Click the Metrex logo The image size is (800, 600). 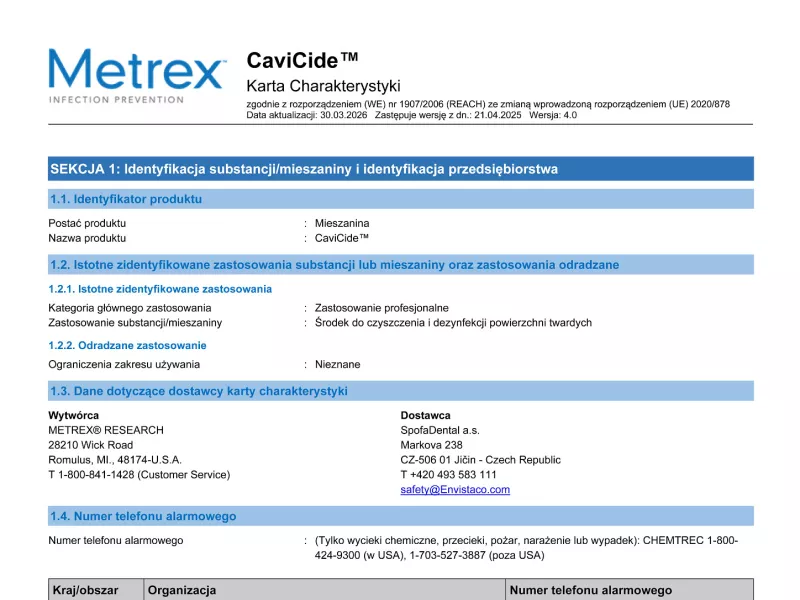[137, 76]
